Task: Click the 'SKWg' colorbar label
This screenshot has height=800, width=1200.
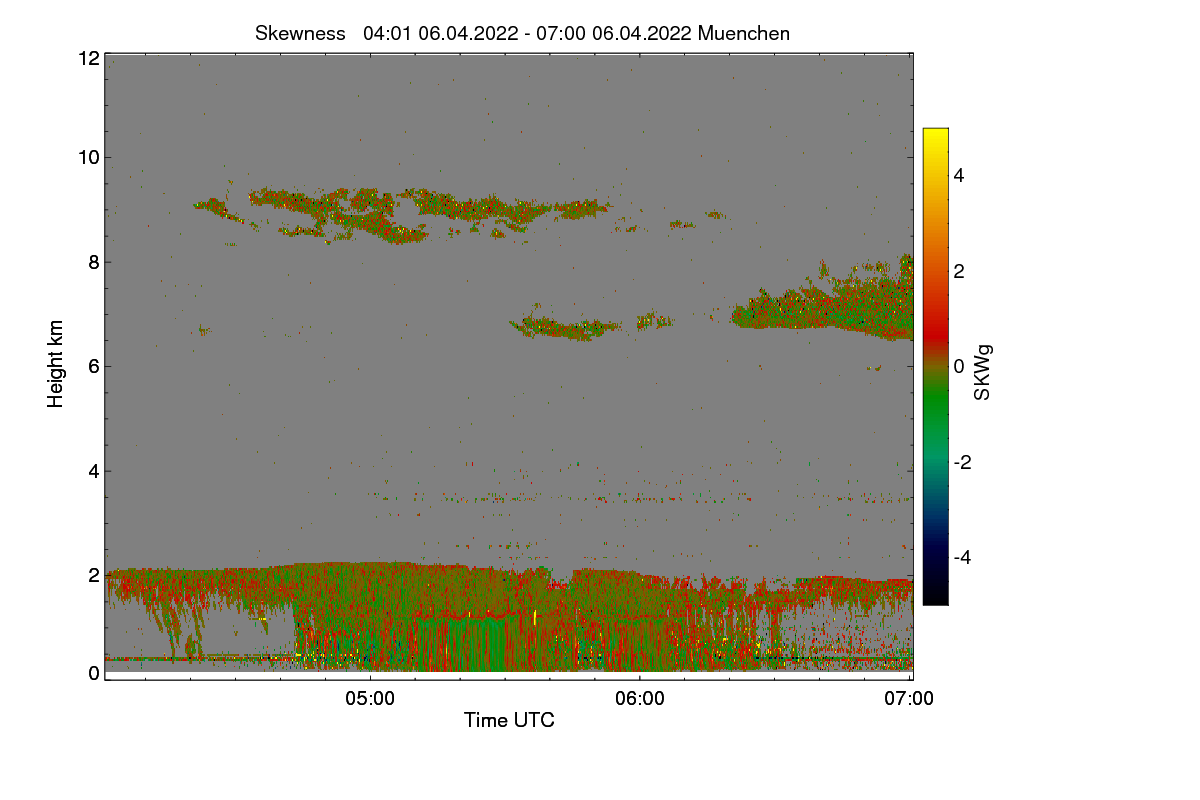Action: 984,373
